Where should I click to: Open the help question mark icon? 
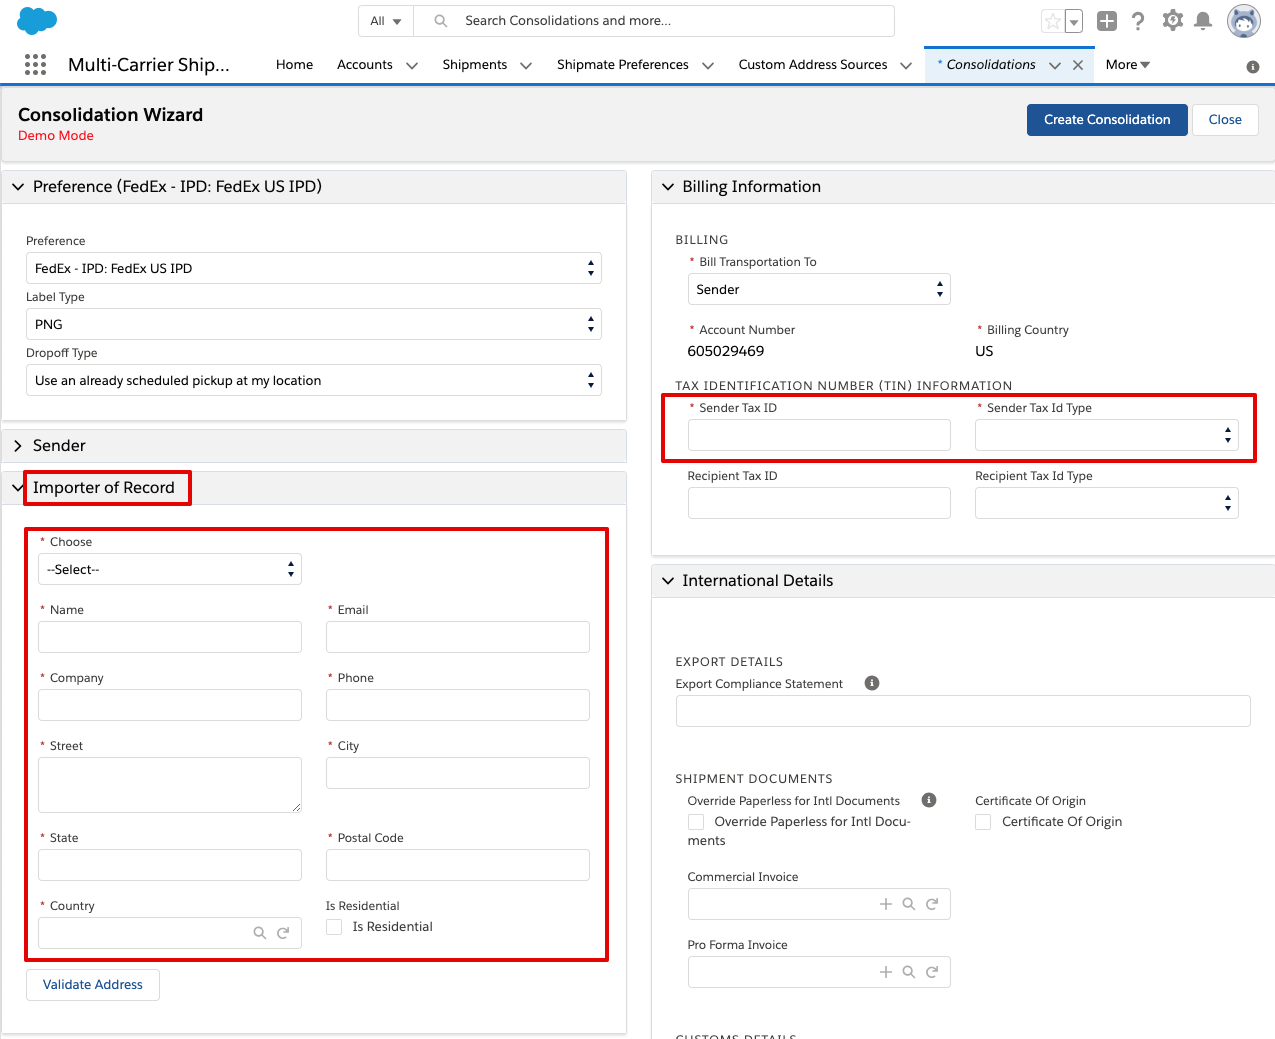coord(1138,21)
